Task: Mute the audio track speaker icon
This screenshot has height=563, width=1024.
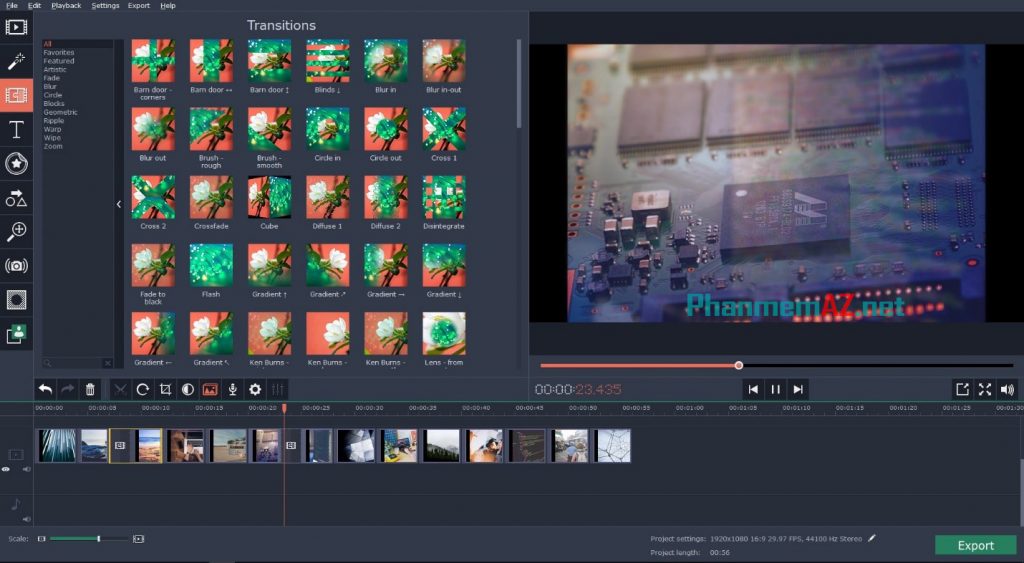Action: click(x=27, y=519)
